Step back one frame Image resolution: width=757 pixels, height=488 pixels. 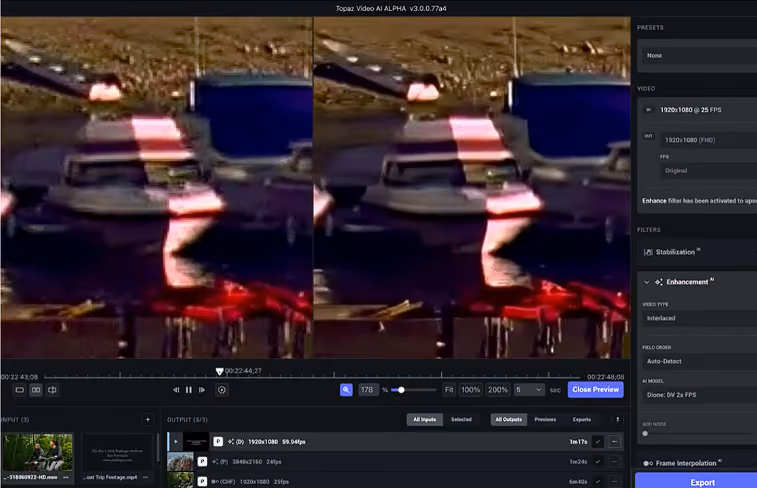176,390
